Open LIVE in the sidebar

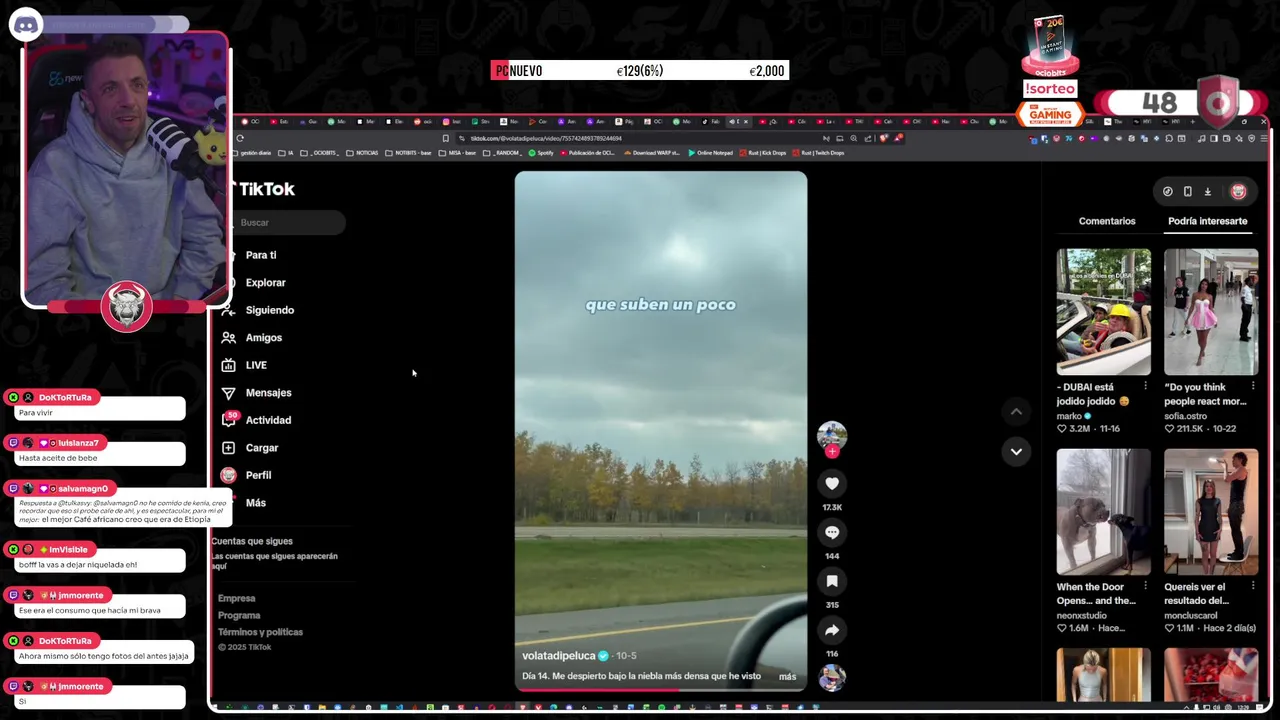(x=256, y=365)
